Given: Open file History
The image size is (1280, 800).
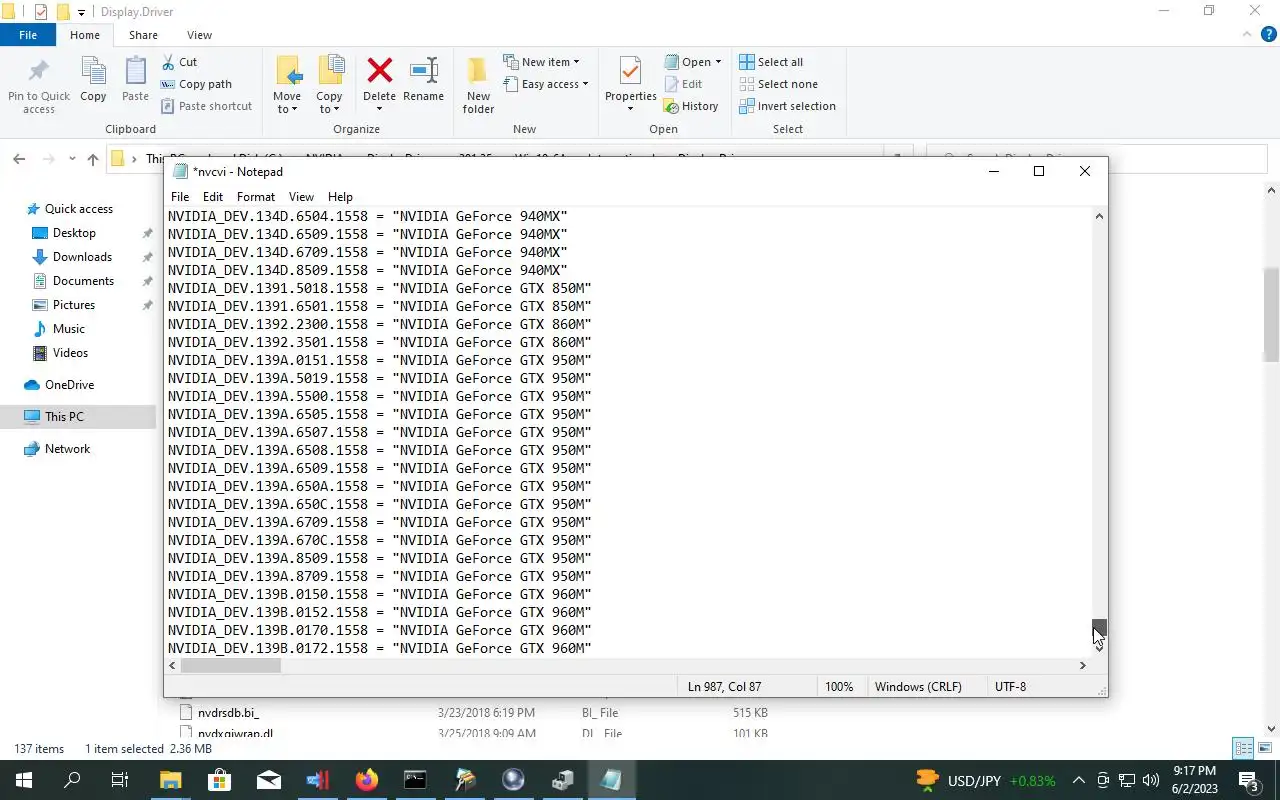Looking at the screenshot, I should [691, 106].
